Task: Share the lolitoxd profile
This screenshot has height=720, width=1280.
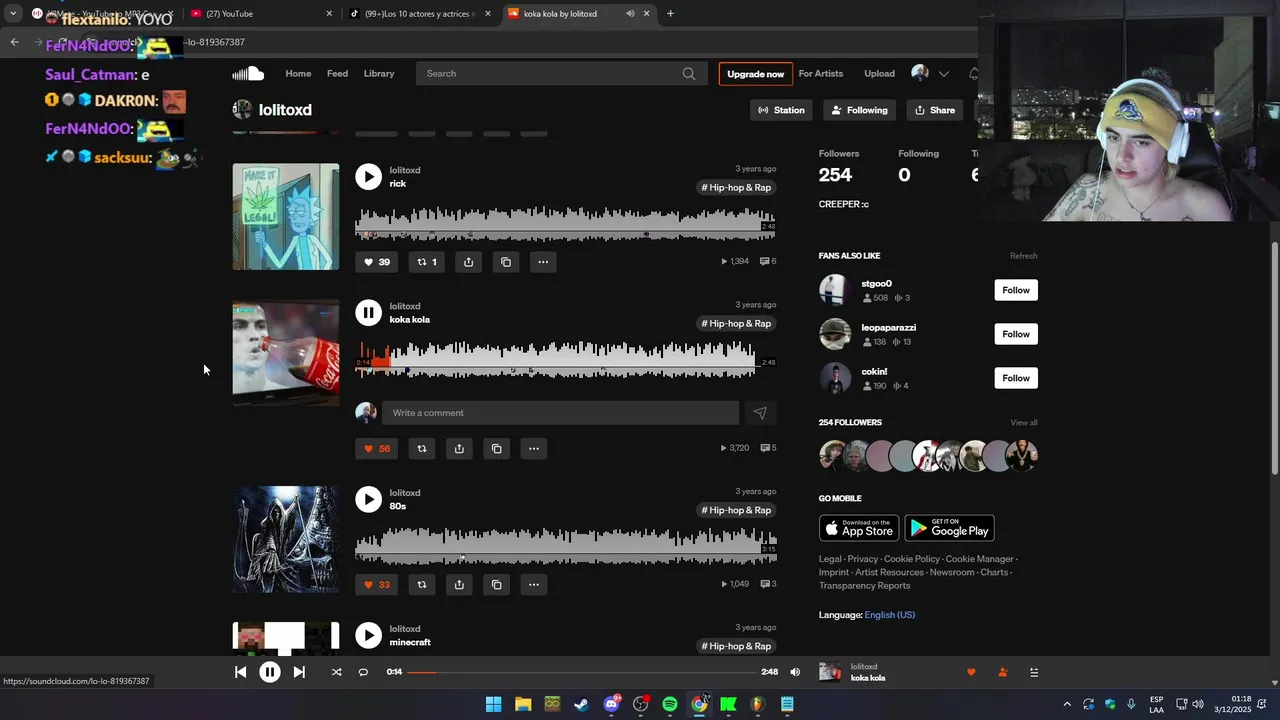Action: 934,110
